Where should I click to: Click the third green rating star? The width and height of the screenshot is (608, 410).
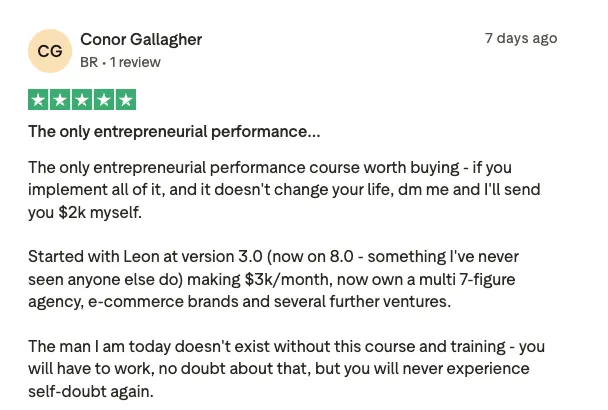82,100
